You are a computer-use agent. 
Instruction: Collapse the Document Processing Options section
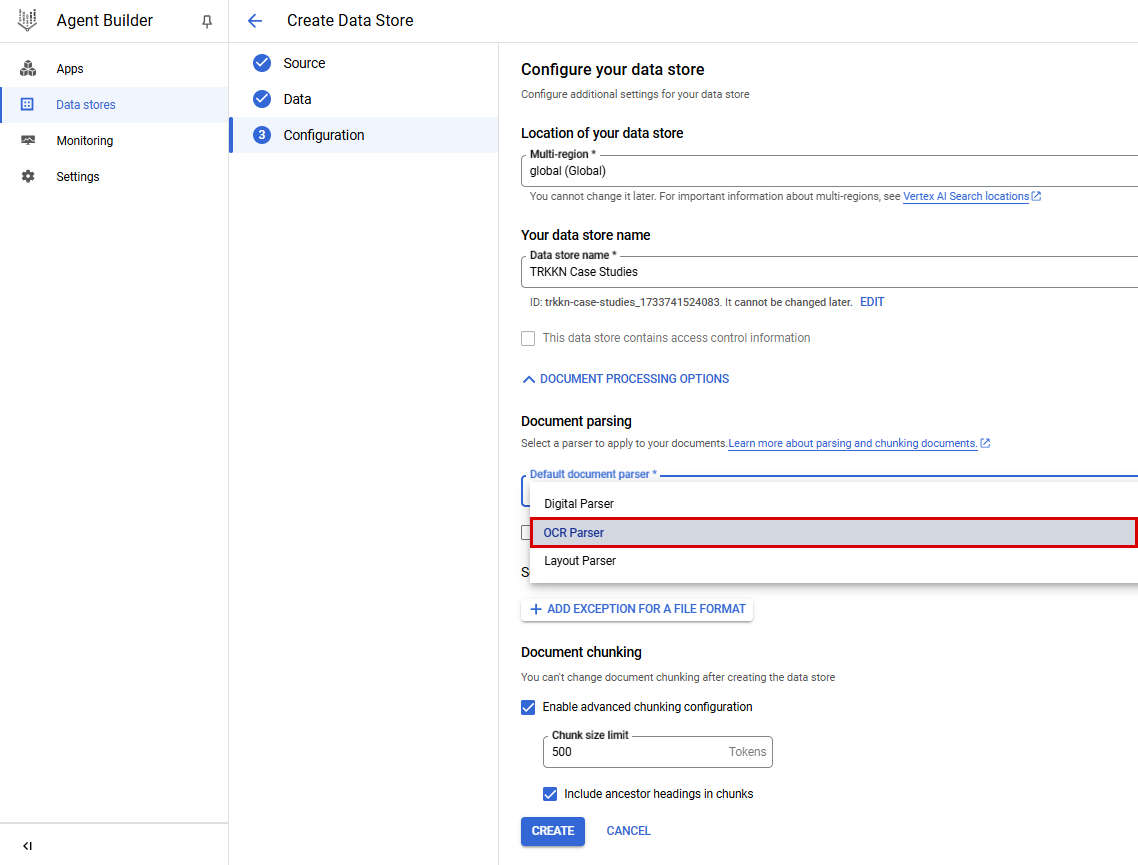625,379
